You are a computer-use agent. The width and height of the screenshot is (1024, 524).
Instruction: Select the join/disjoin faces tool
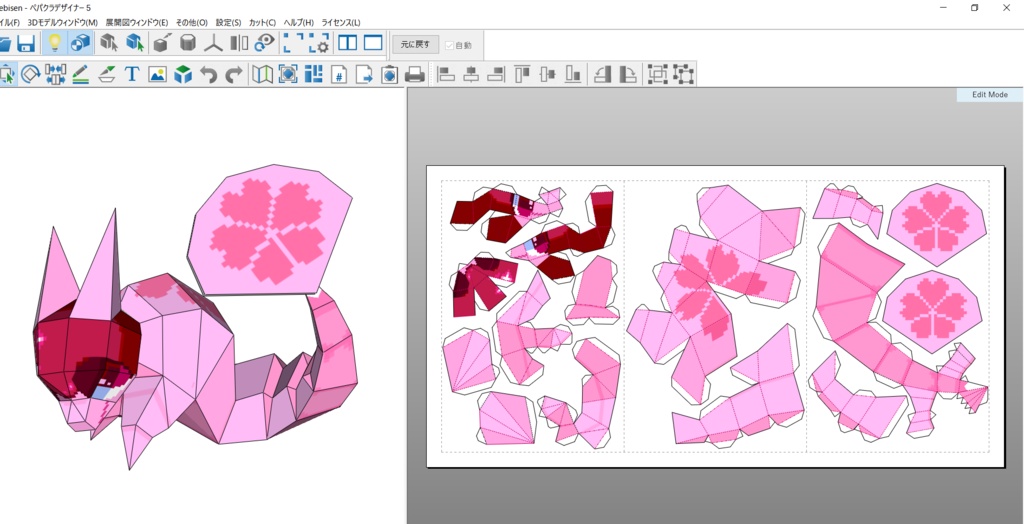[56, 74]
